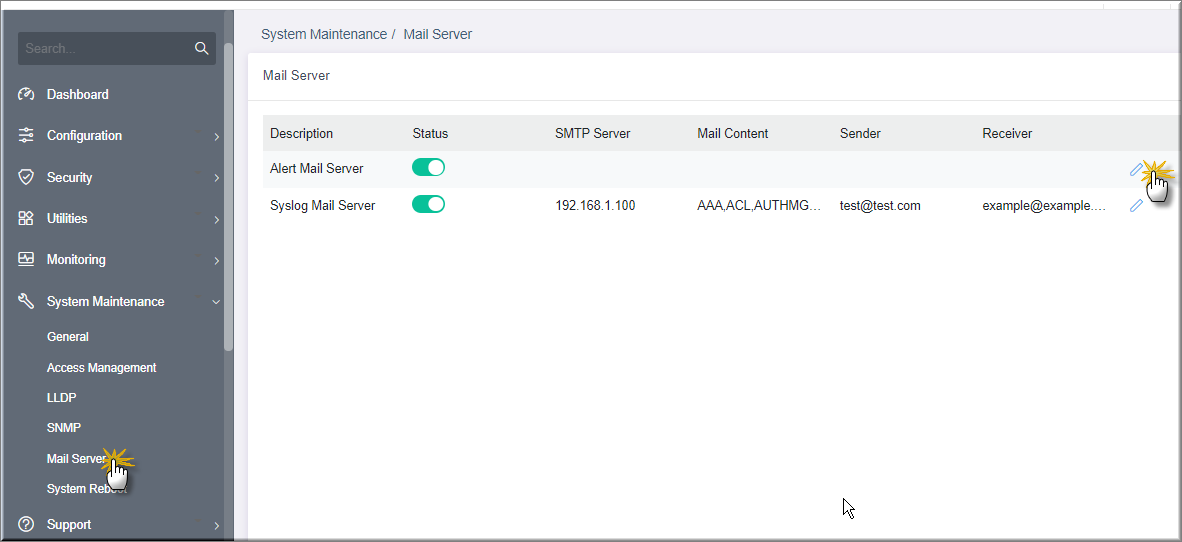Expand the Configuration menu chevron

pos(216,136)
